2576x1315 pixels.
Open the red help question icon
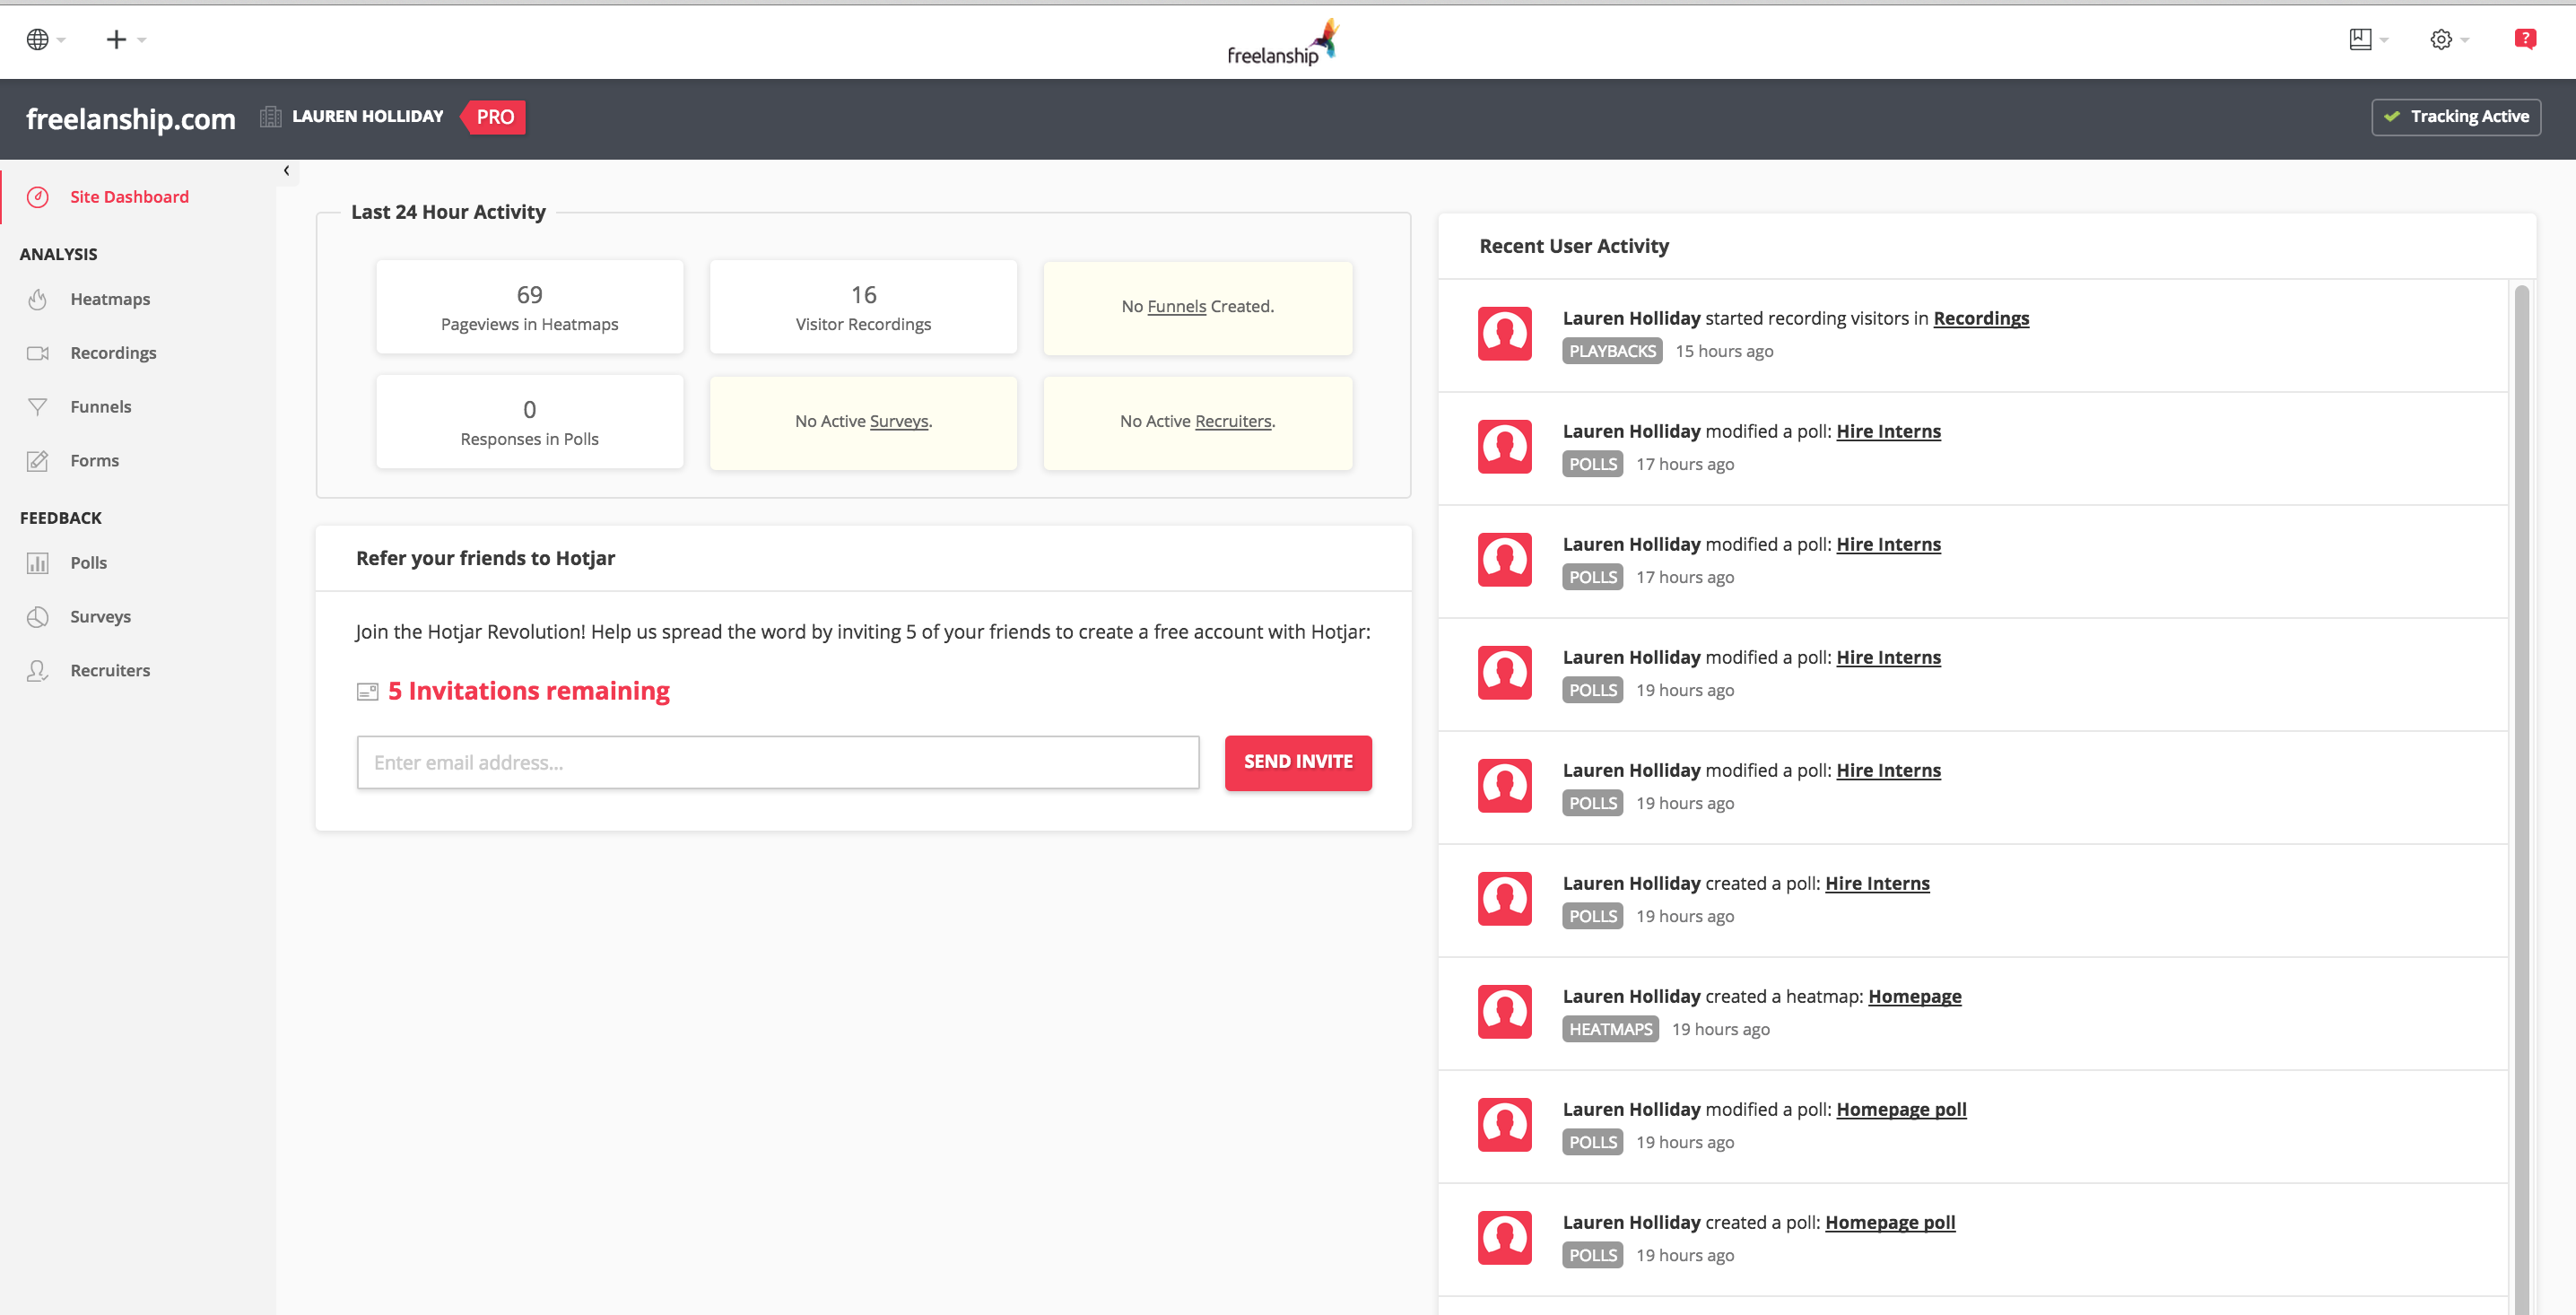tap(2524, 39)
